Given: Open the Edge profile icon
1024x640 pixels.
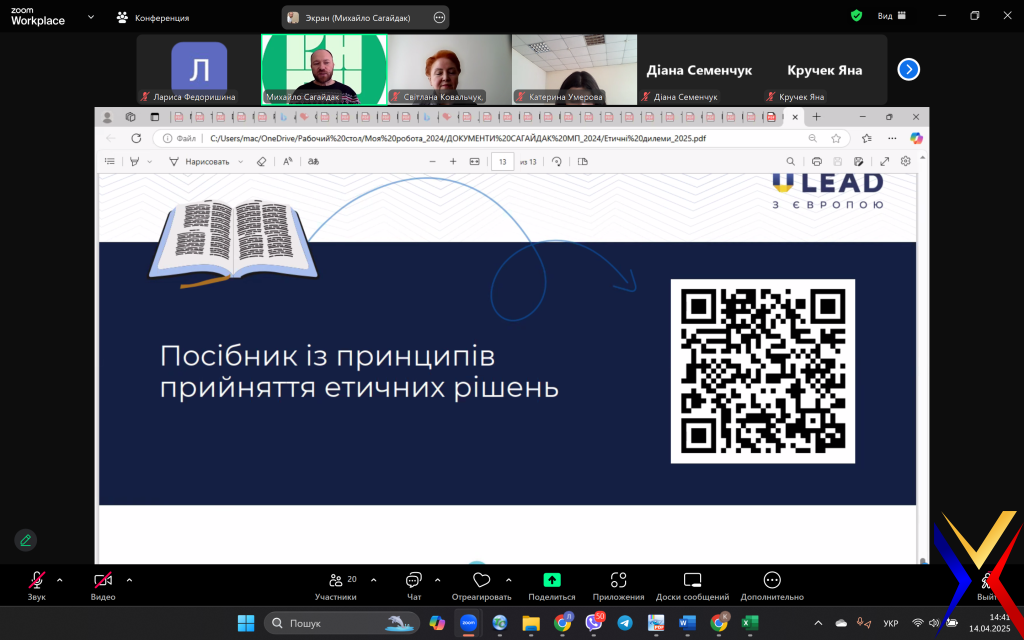Looking at the screenshot, I should [108, 118].
